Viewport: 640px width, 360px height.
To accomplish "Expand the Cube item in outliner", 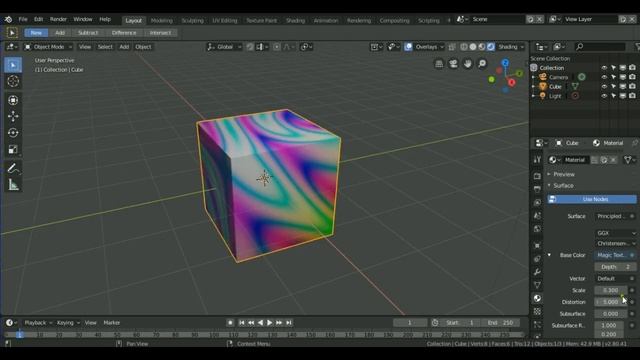I will click(533, 87).
